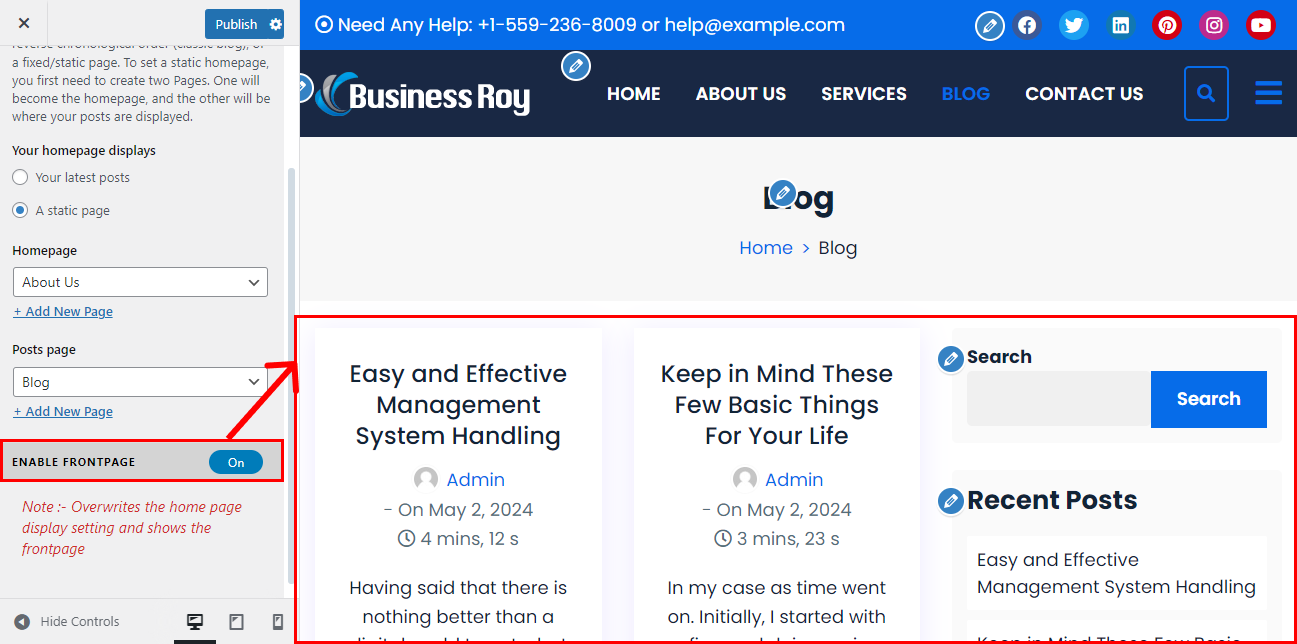Select 'A static page' radio option
Image resolution: width=1297 pixels, height=644 pixels.
click(20, 211)
